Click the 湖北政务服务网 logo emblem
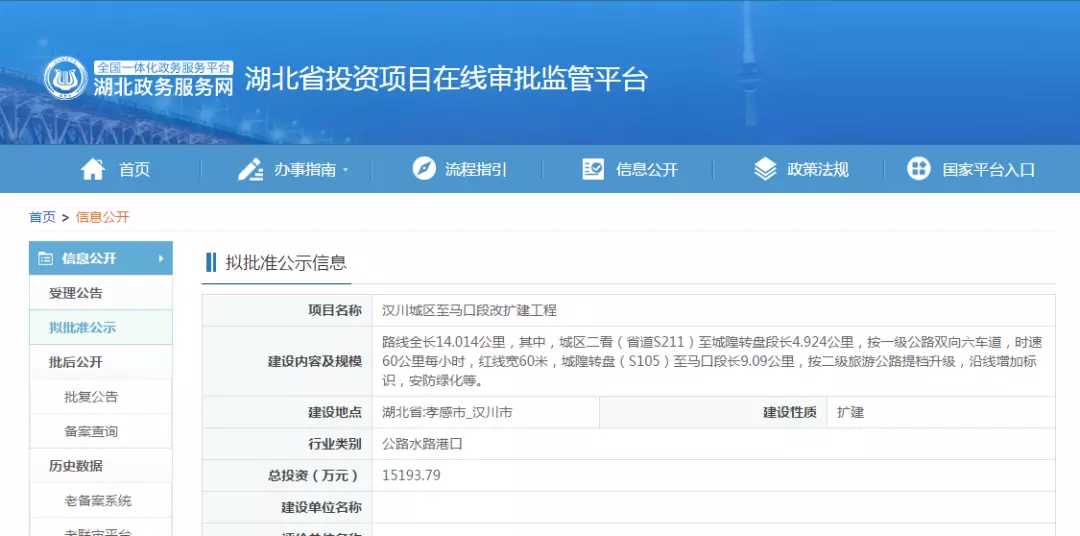Screen dimensions: 1080x536 coord(66,79)
